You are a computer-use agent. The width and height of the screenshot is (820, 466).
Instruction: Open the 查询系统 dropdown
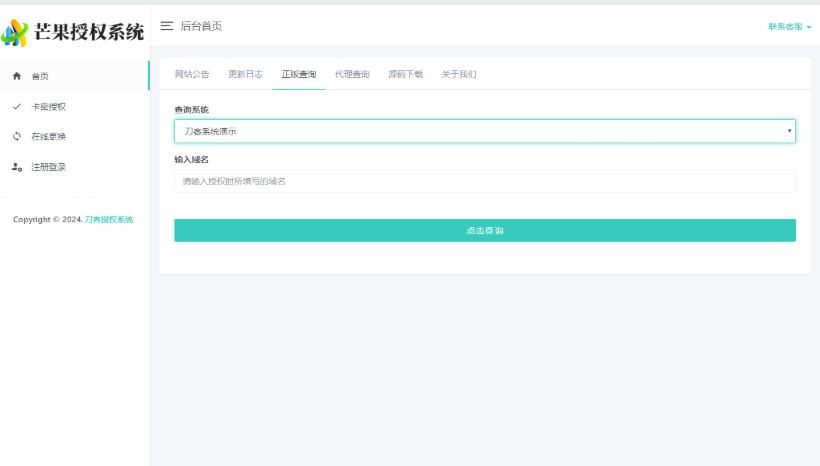point(485,131)
